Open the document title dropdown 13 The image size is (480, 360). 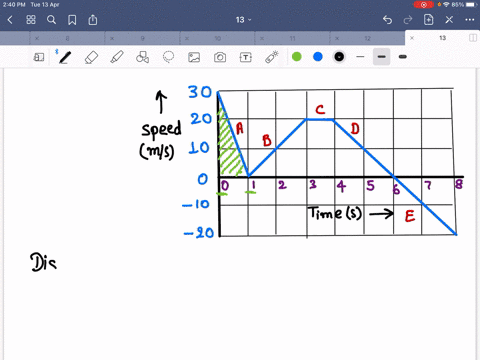(x=243, y=20)
